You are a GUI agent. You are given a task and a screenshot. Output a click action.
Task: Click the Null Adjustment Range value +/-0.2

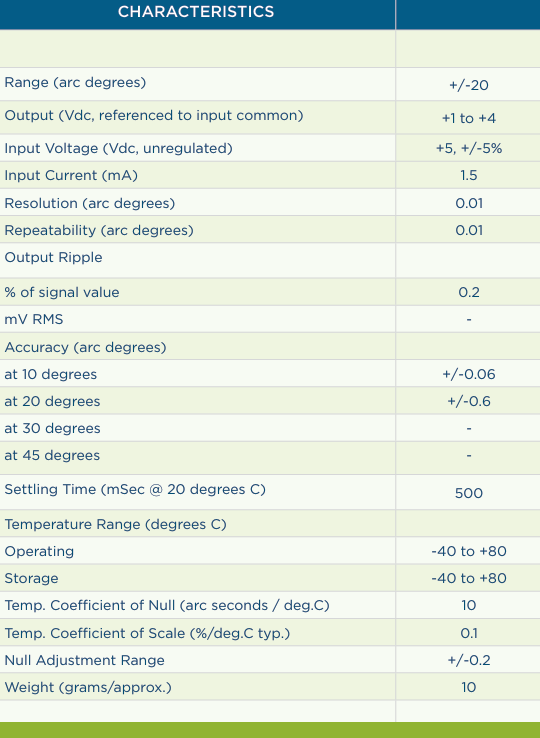[468, 660]
